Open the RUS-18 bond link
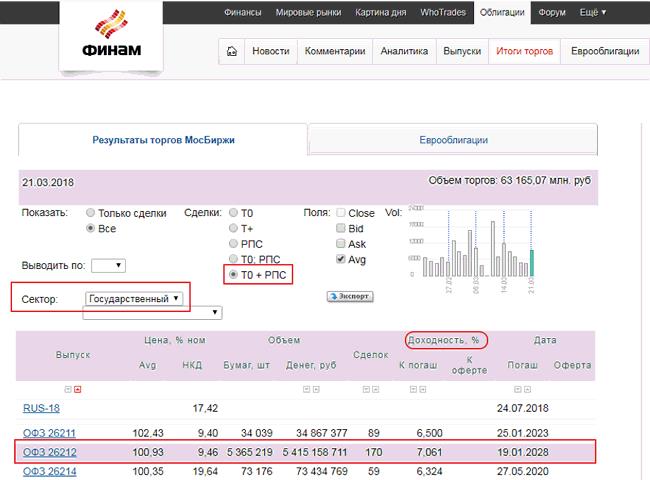 tap(41, 408)
